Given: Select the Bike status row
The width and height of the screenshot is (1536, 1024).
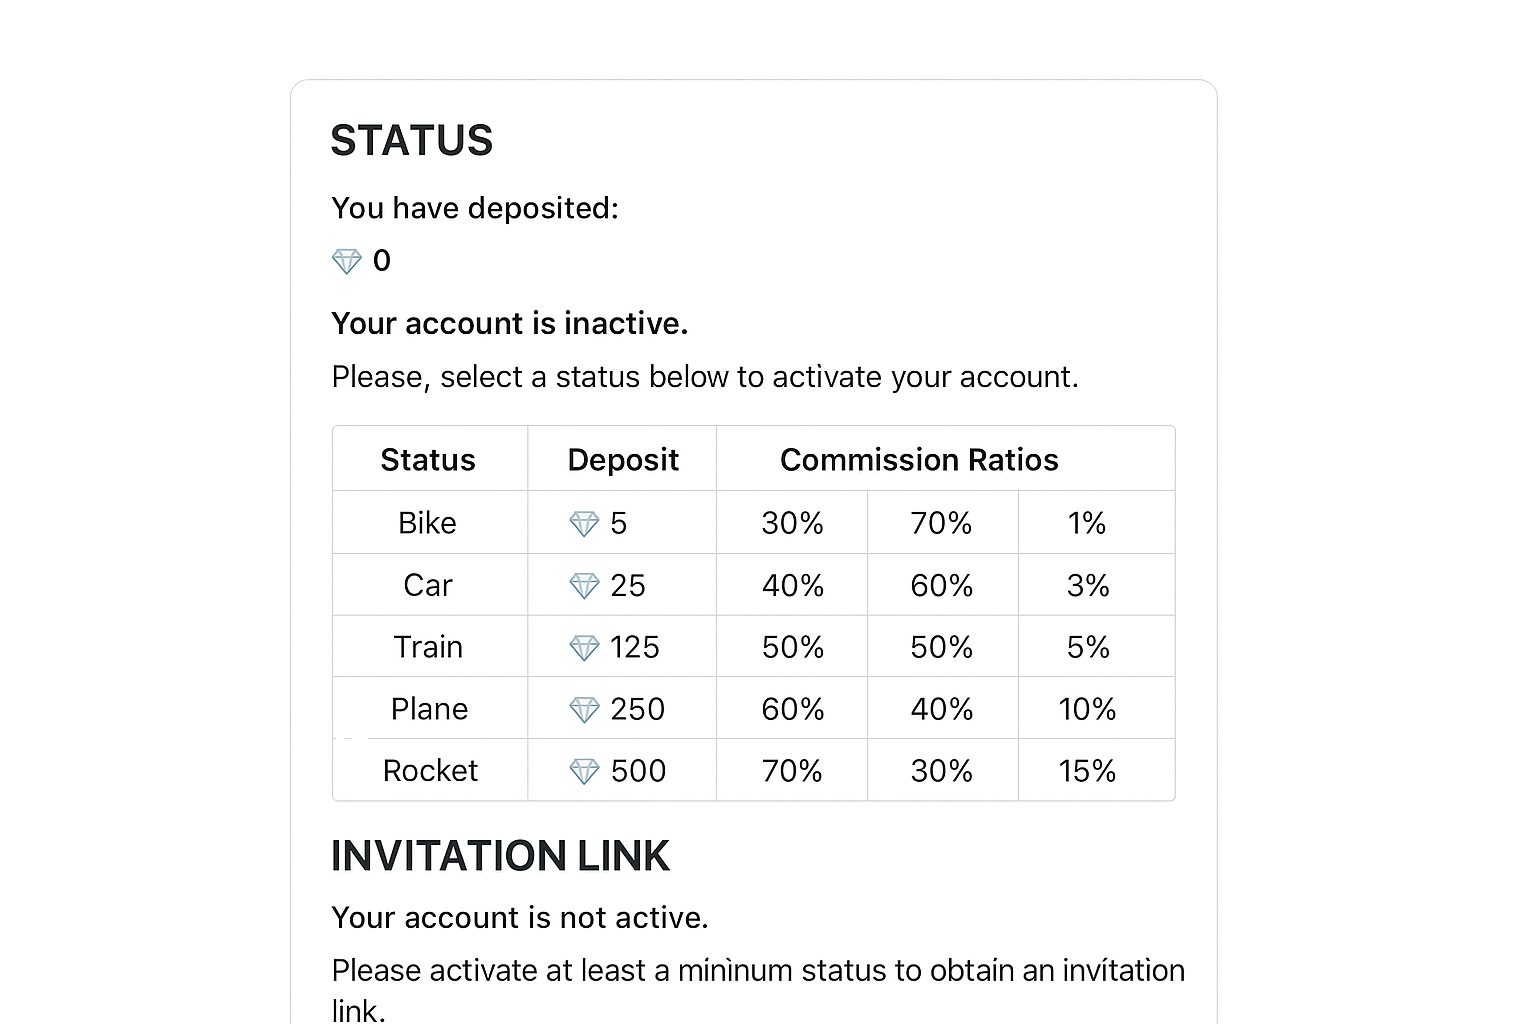Looking at the screenshot, I should [x=753, y=522].
